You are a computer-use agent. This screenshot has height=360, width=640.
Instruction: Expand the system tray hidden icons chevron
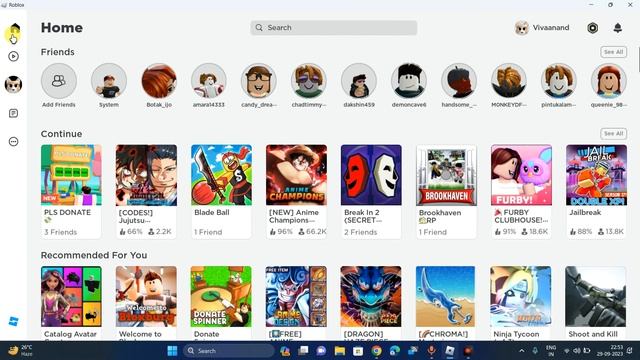click(x=522, y=351)
